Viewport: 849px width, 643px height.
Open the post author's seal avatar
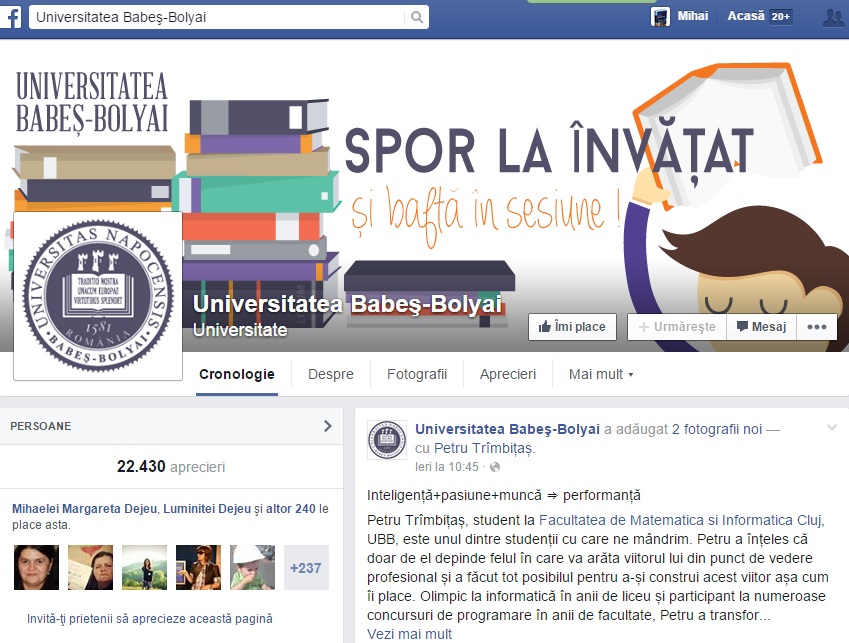[387, 440]
